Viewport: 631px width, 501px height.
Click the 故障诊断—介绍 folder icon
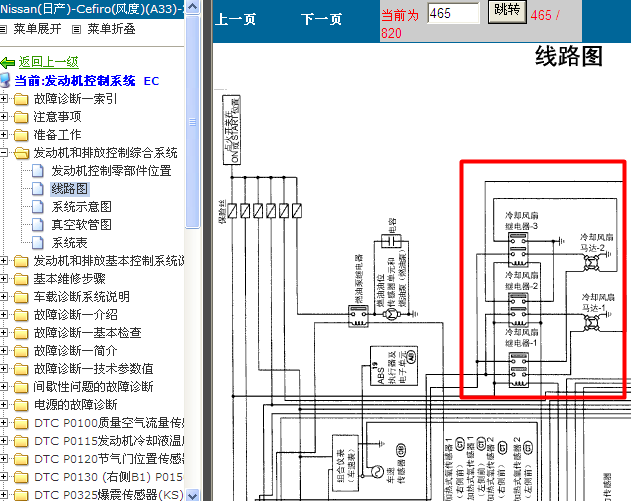pos(21,315)
